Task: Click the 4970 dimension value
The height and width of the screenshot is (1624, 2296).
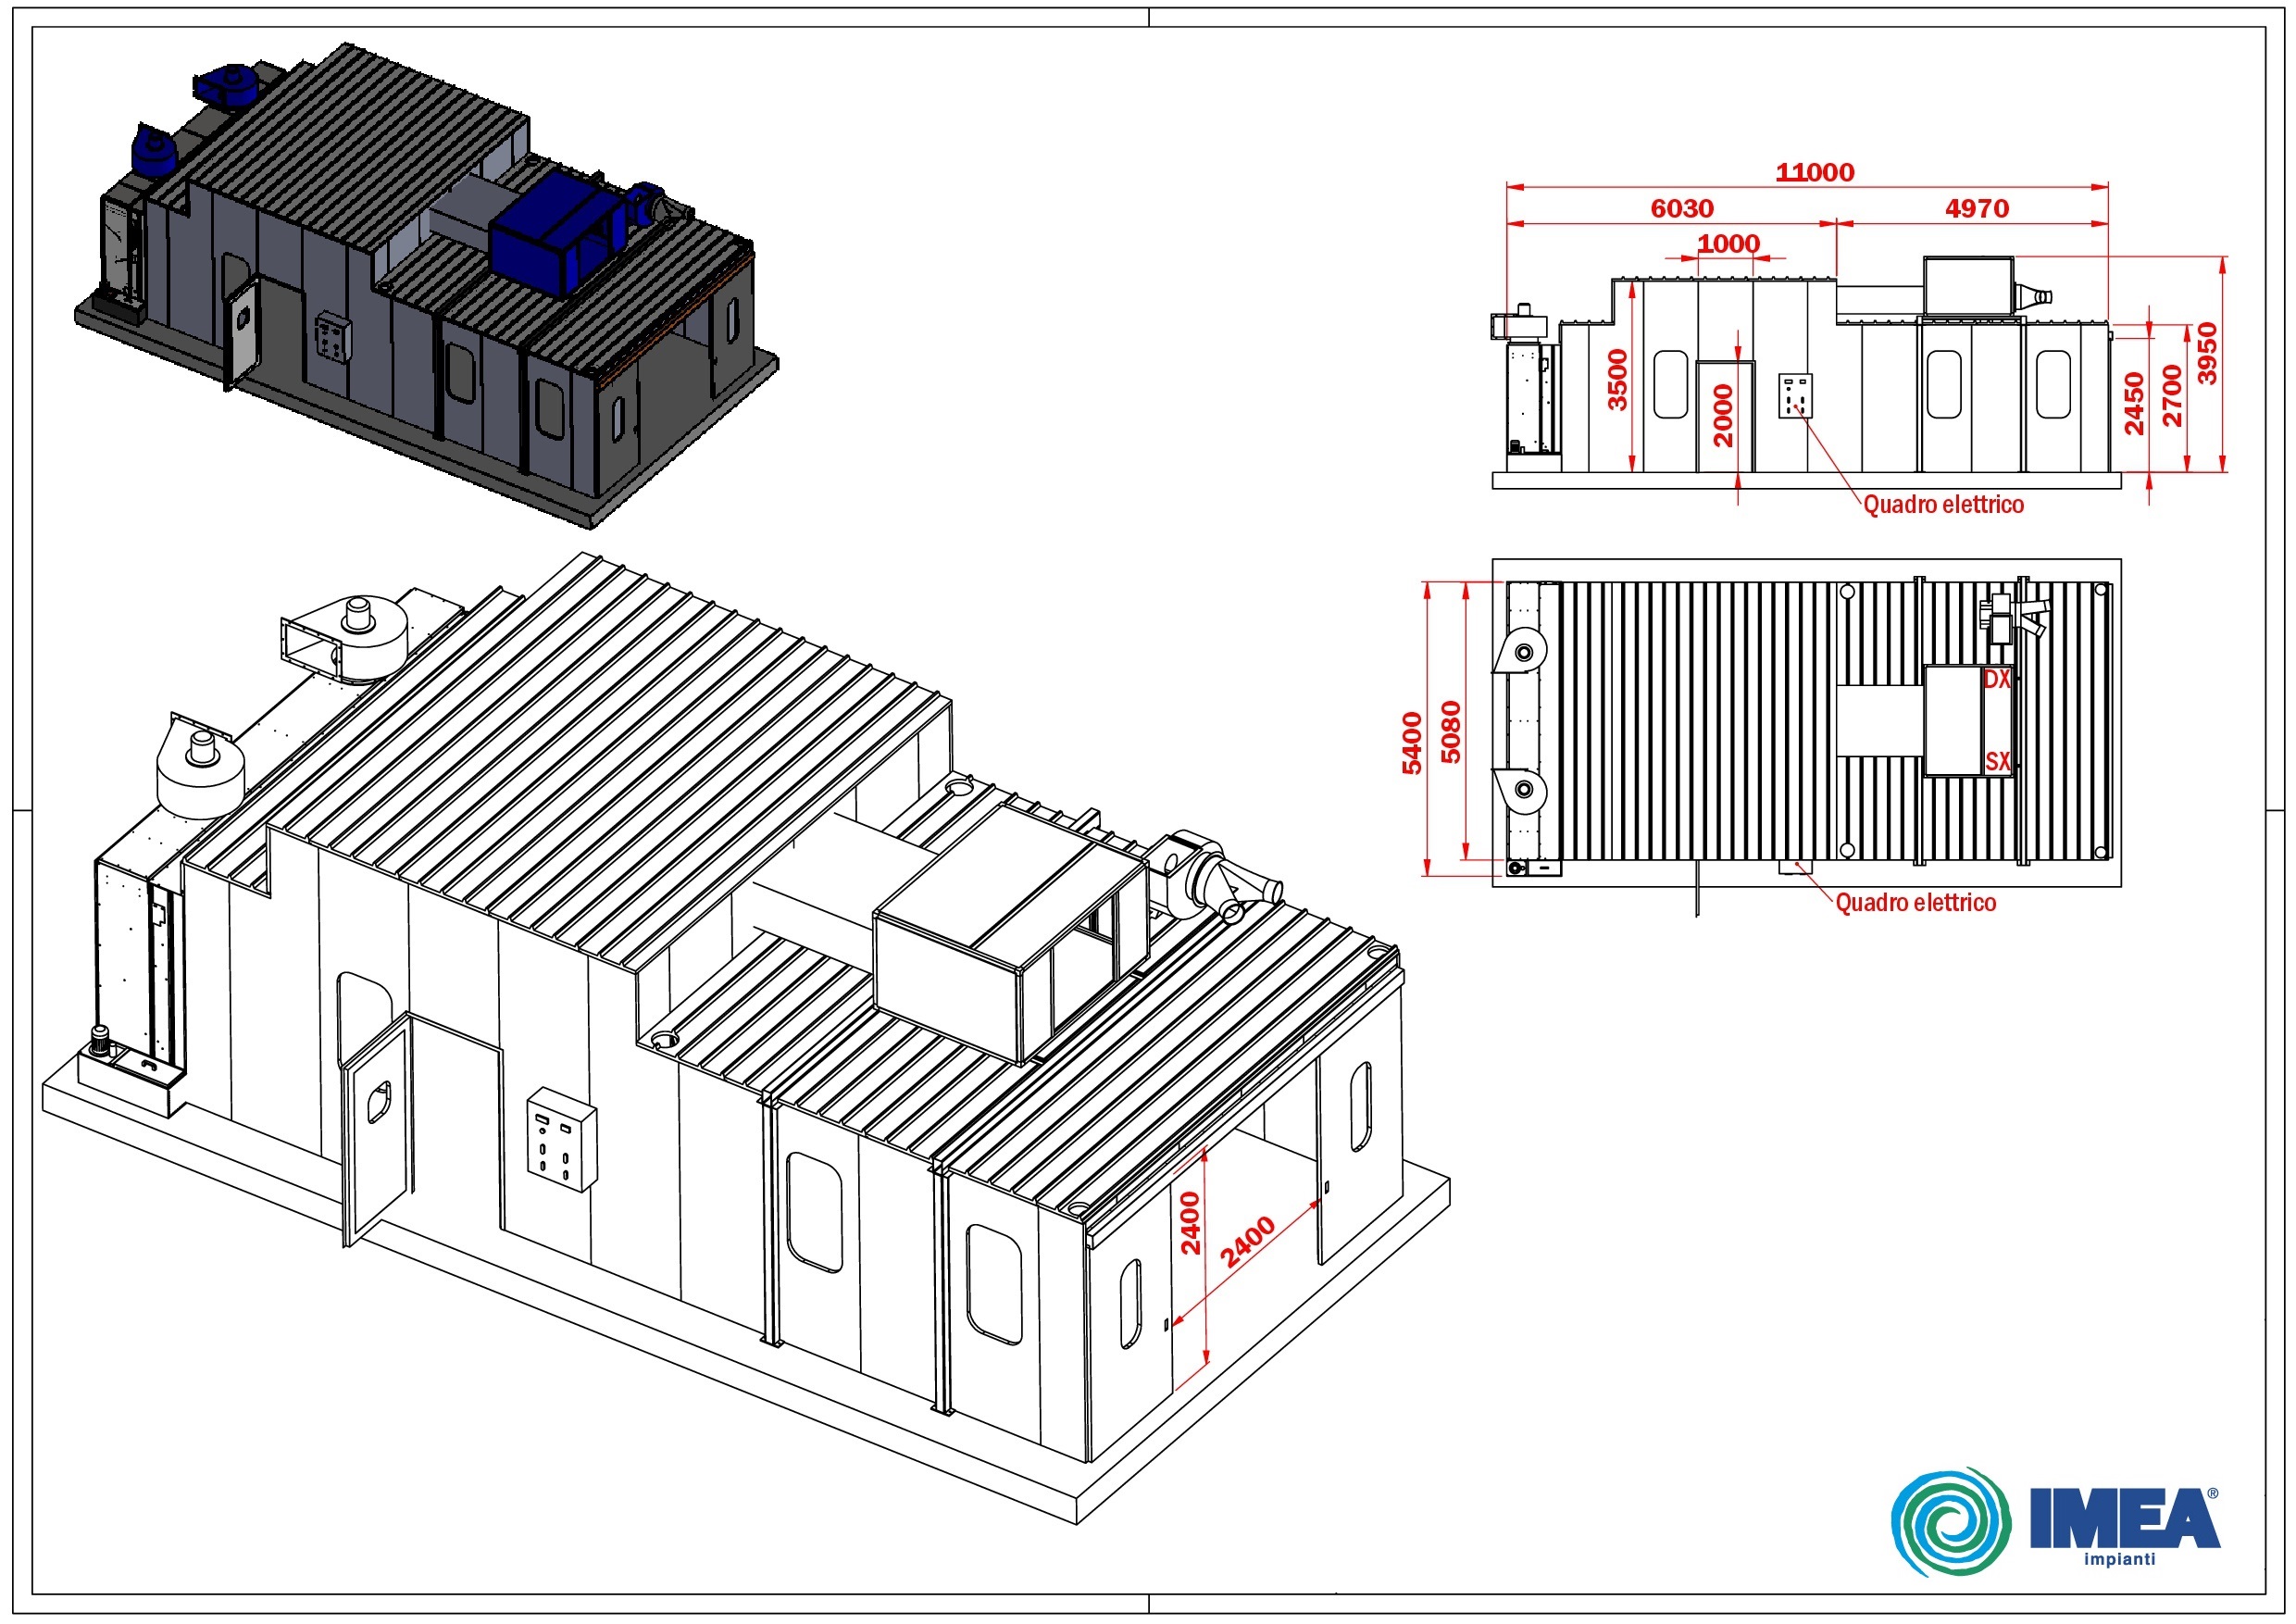Action: click(1977, 208)
